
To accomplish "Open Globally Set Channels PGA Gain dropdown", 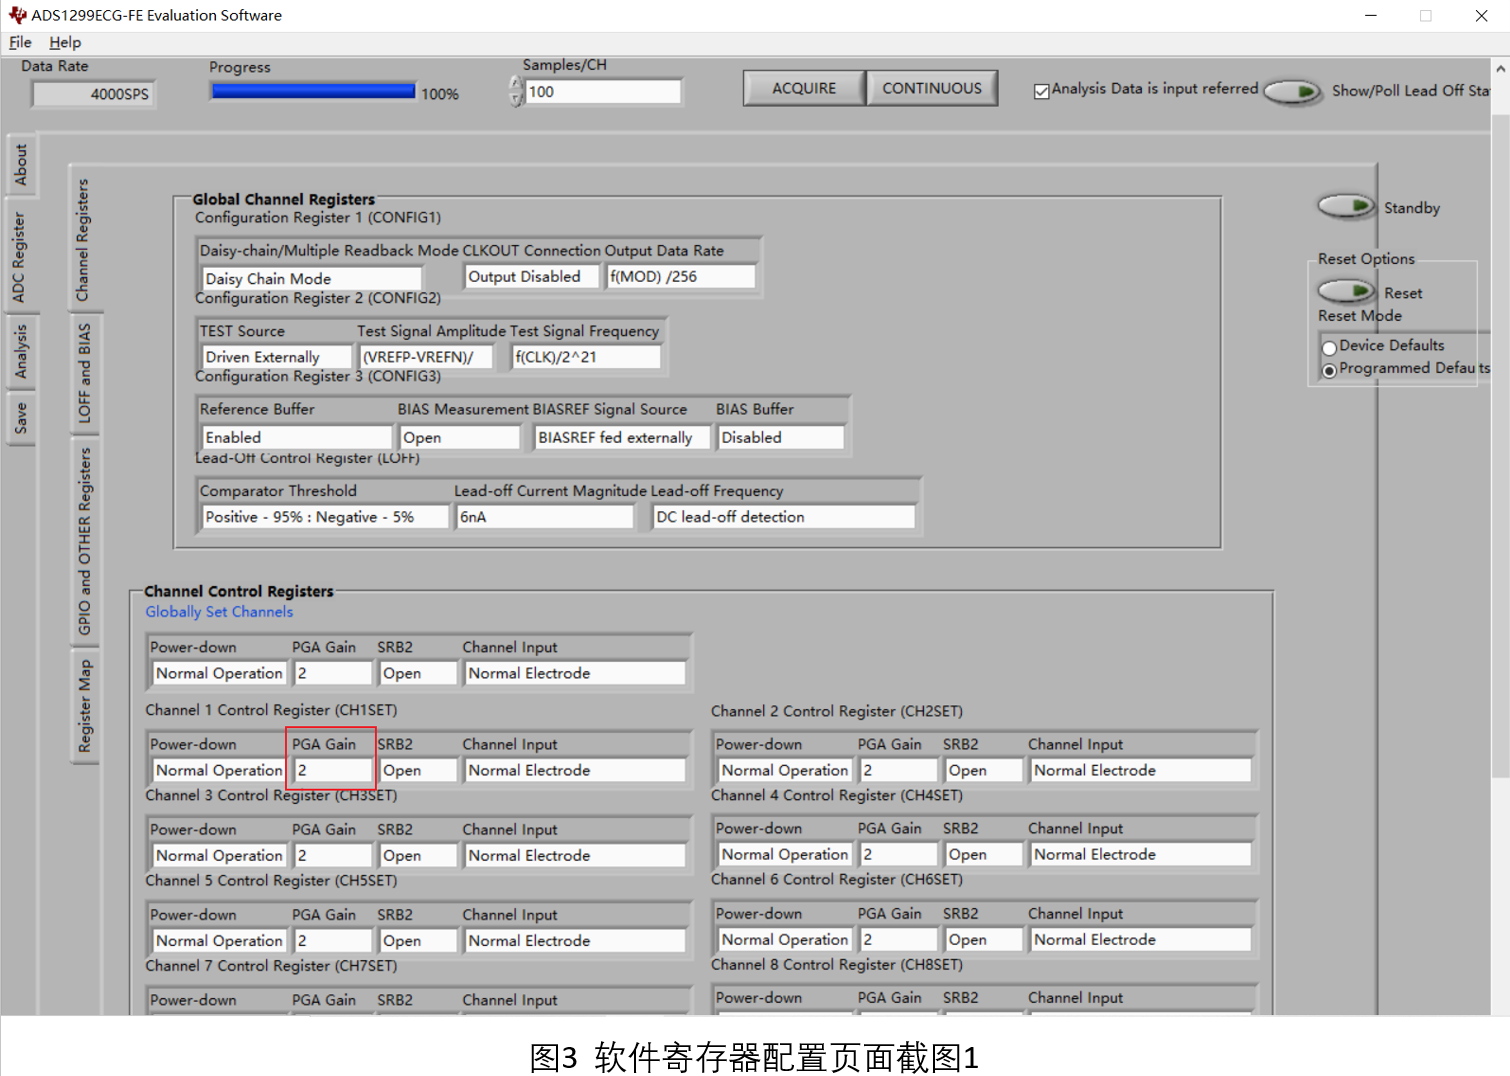I will click(x=333, y=673).
